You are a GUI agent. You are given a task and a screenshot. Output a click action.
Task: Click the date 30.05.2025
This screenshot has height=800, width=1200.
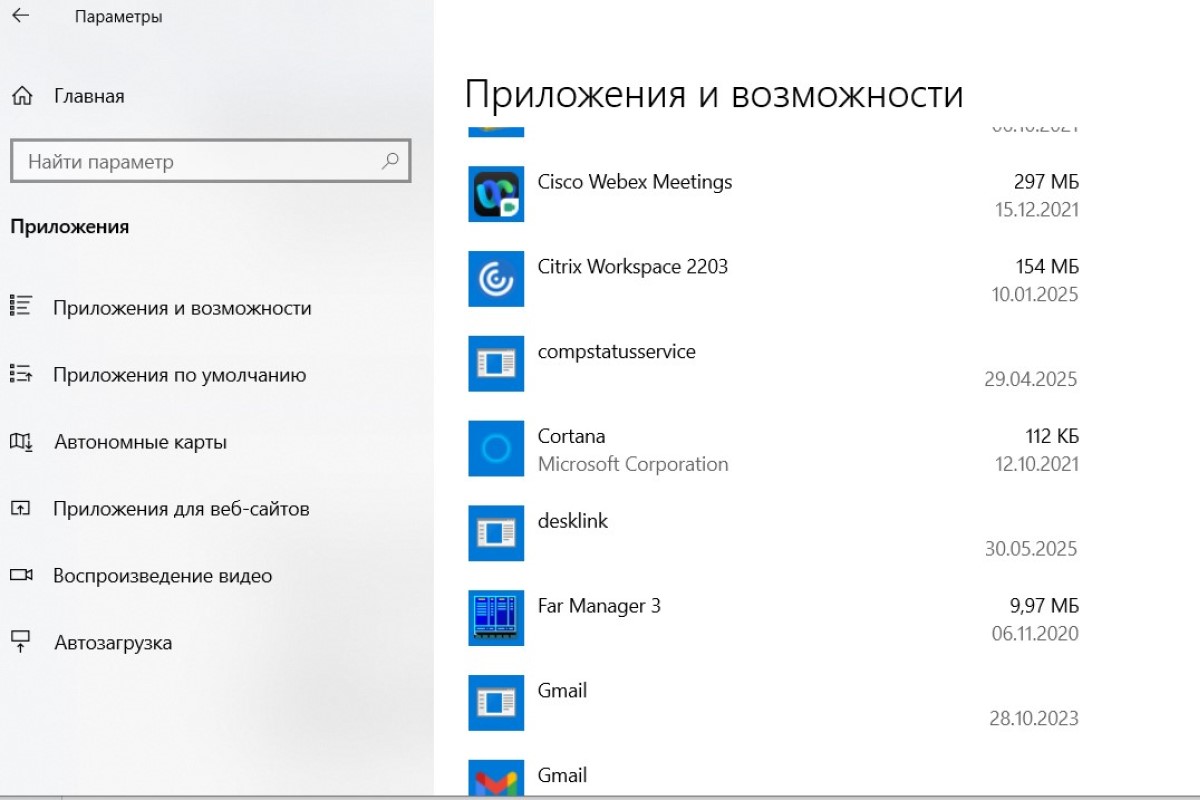click(1031, 549)
